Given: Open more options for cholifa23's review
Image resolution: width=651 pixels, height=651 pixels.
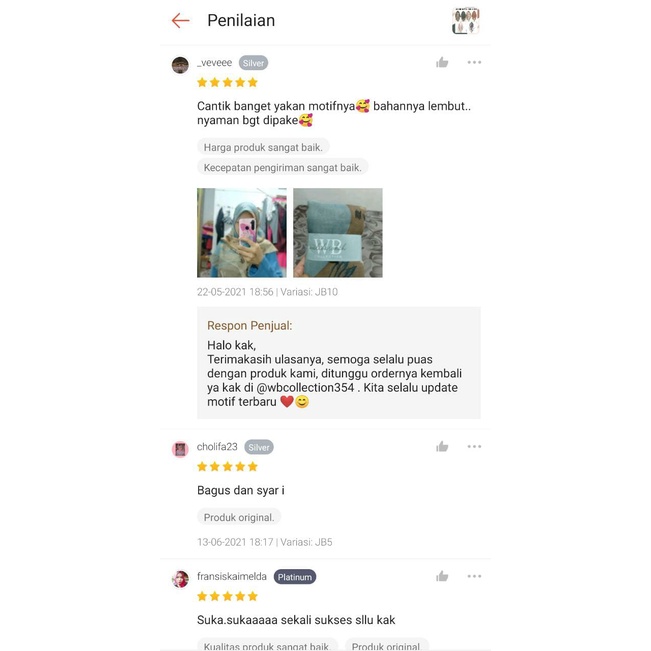Looking at the screenshot, I should (x=474, y=446).
